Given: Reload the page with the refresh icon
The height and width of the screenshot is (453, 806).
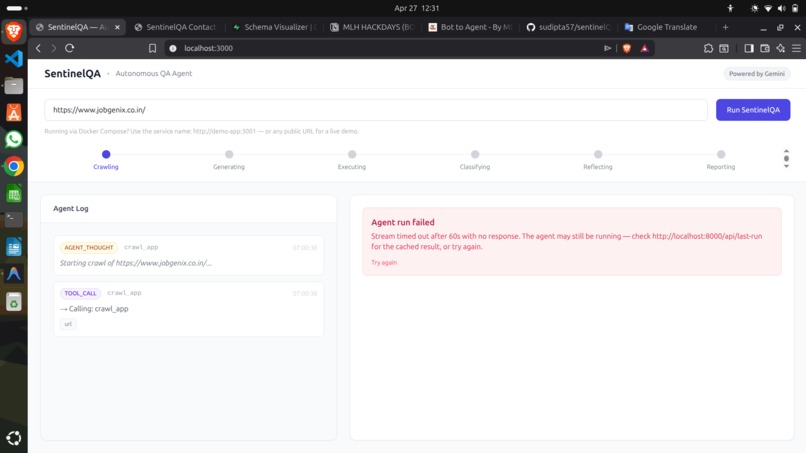Looking at the screenshot, I should (x=69, y=48).
